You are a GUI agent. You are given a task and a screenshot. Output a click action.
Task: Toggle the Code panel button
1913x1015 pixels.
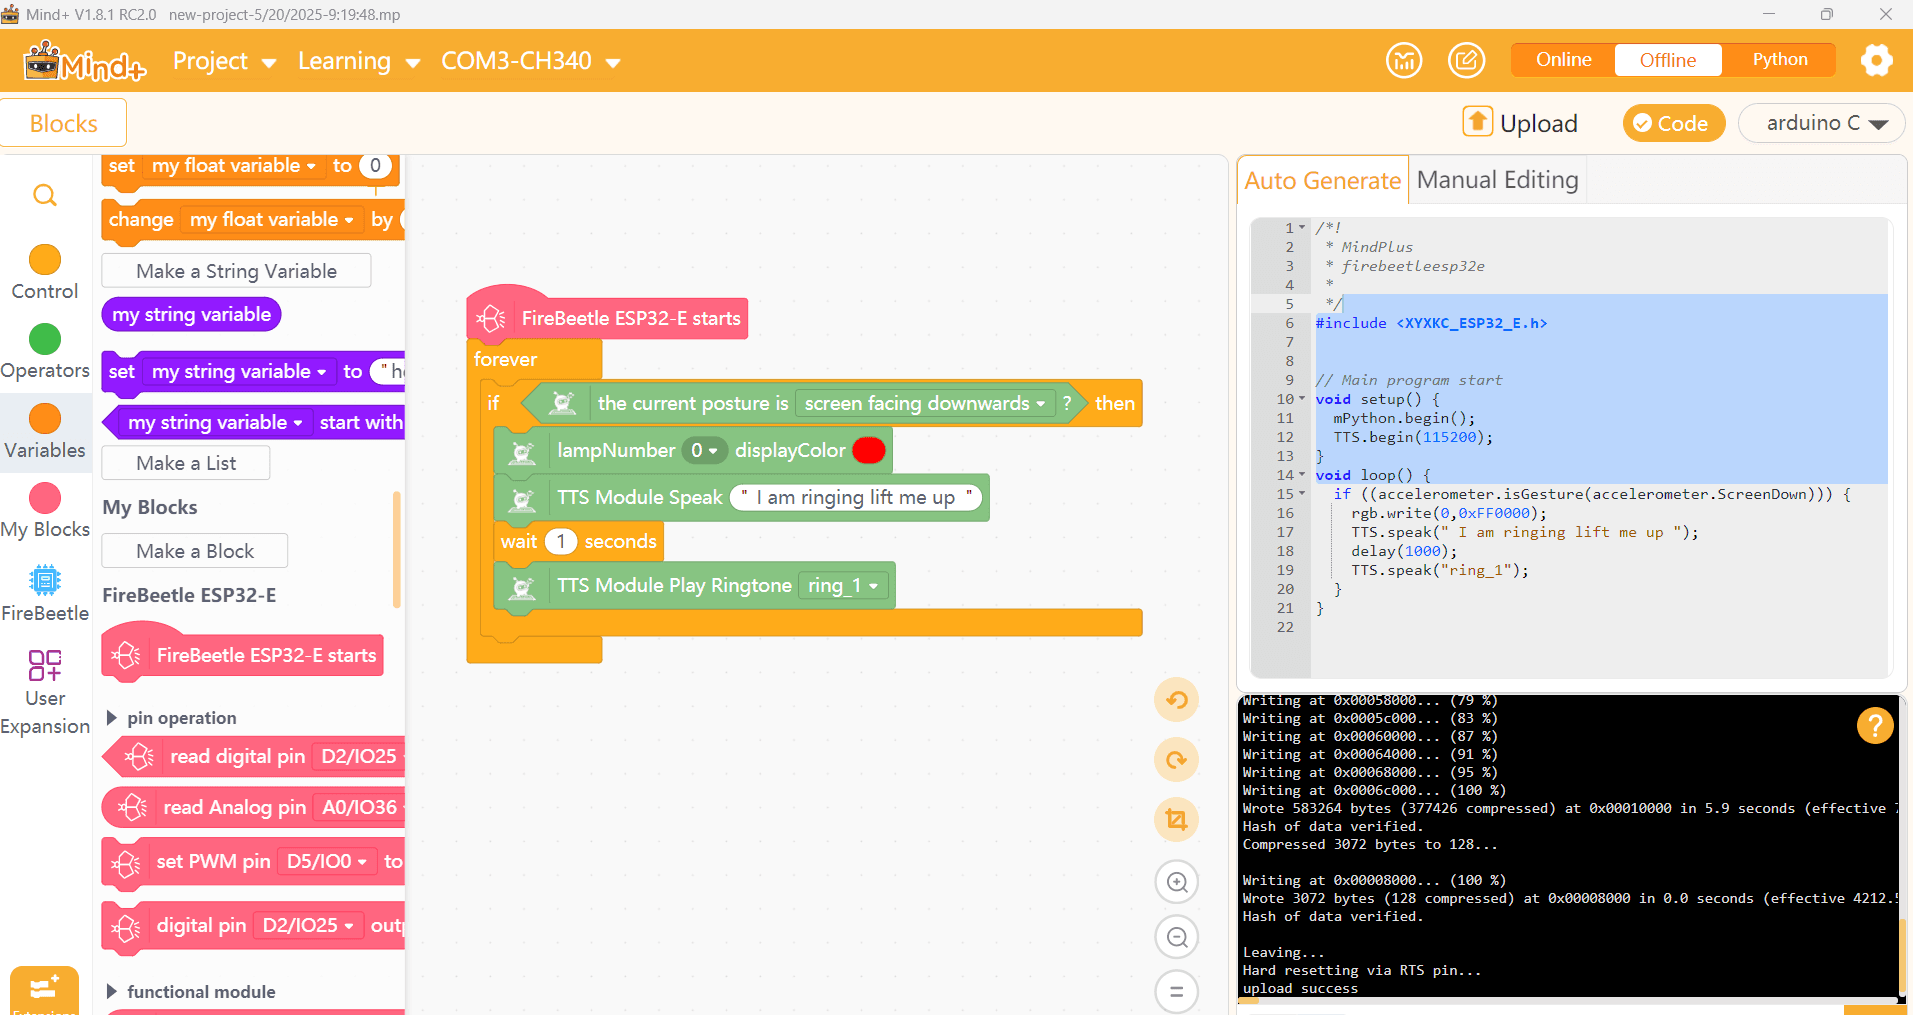tap(1673, 123)
